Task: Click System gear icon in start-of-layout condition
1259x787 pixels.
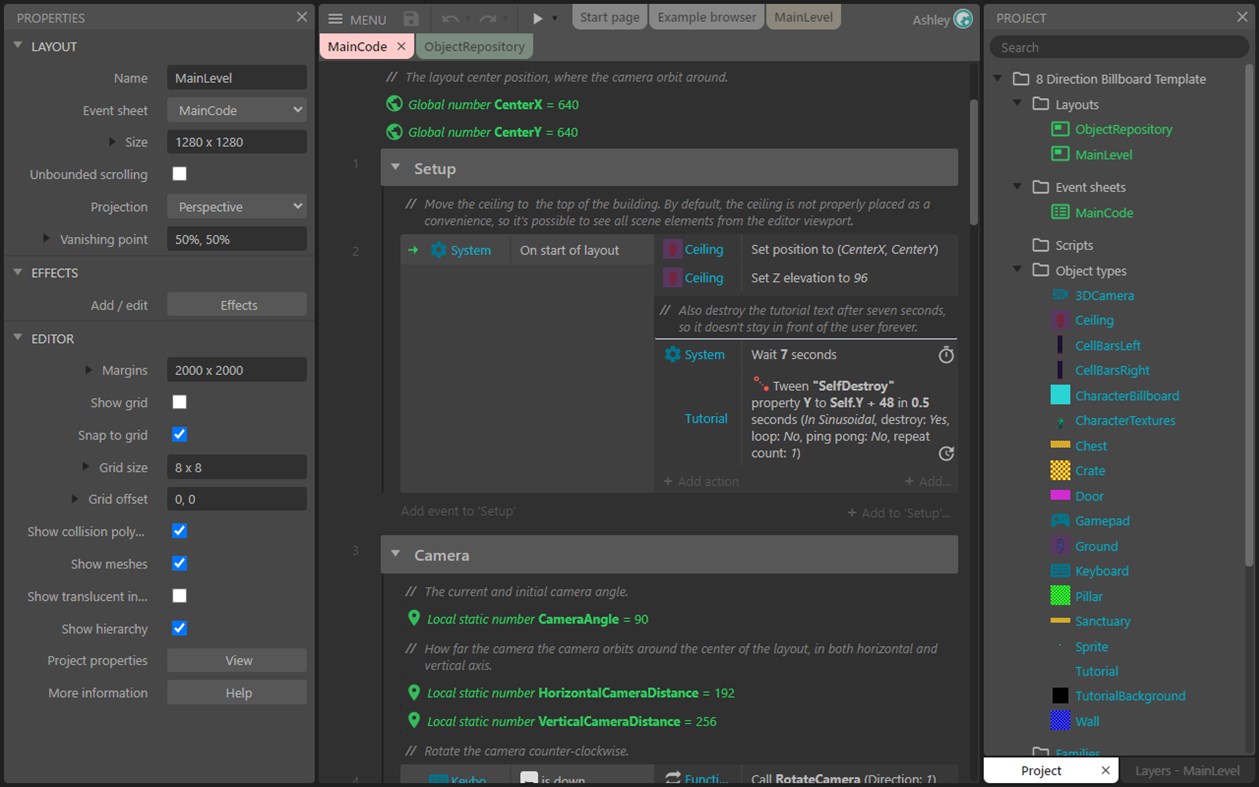Action: tap(438, 250)
